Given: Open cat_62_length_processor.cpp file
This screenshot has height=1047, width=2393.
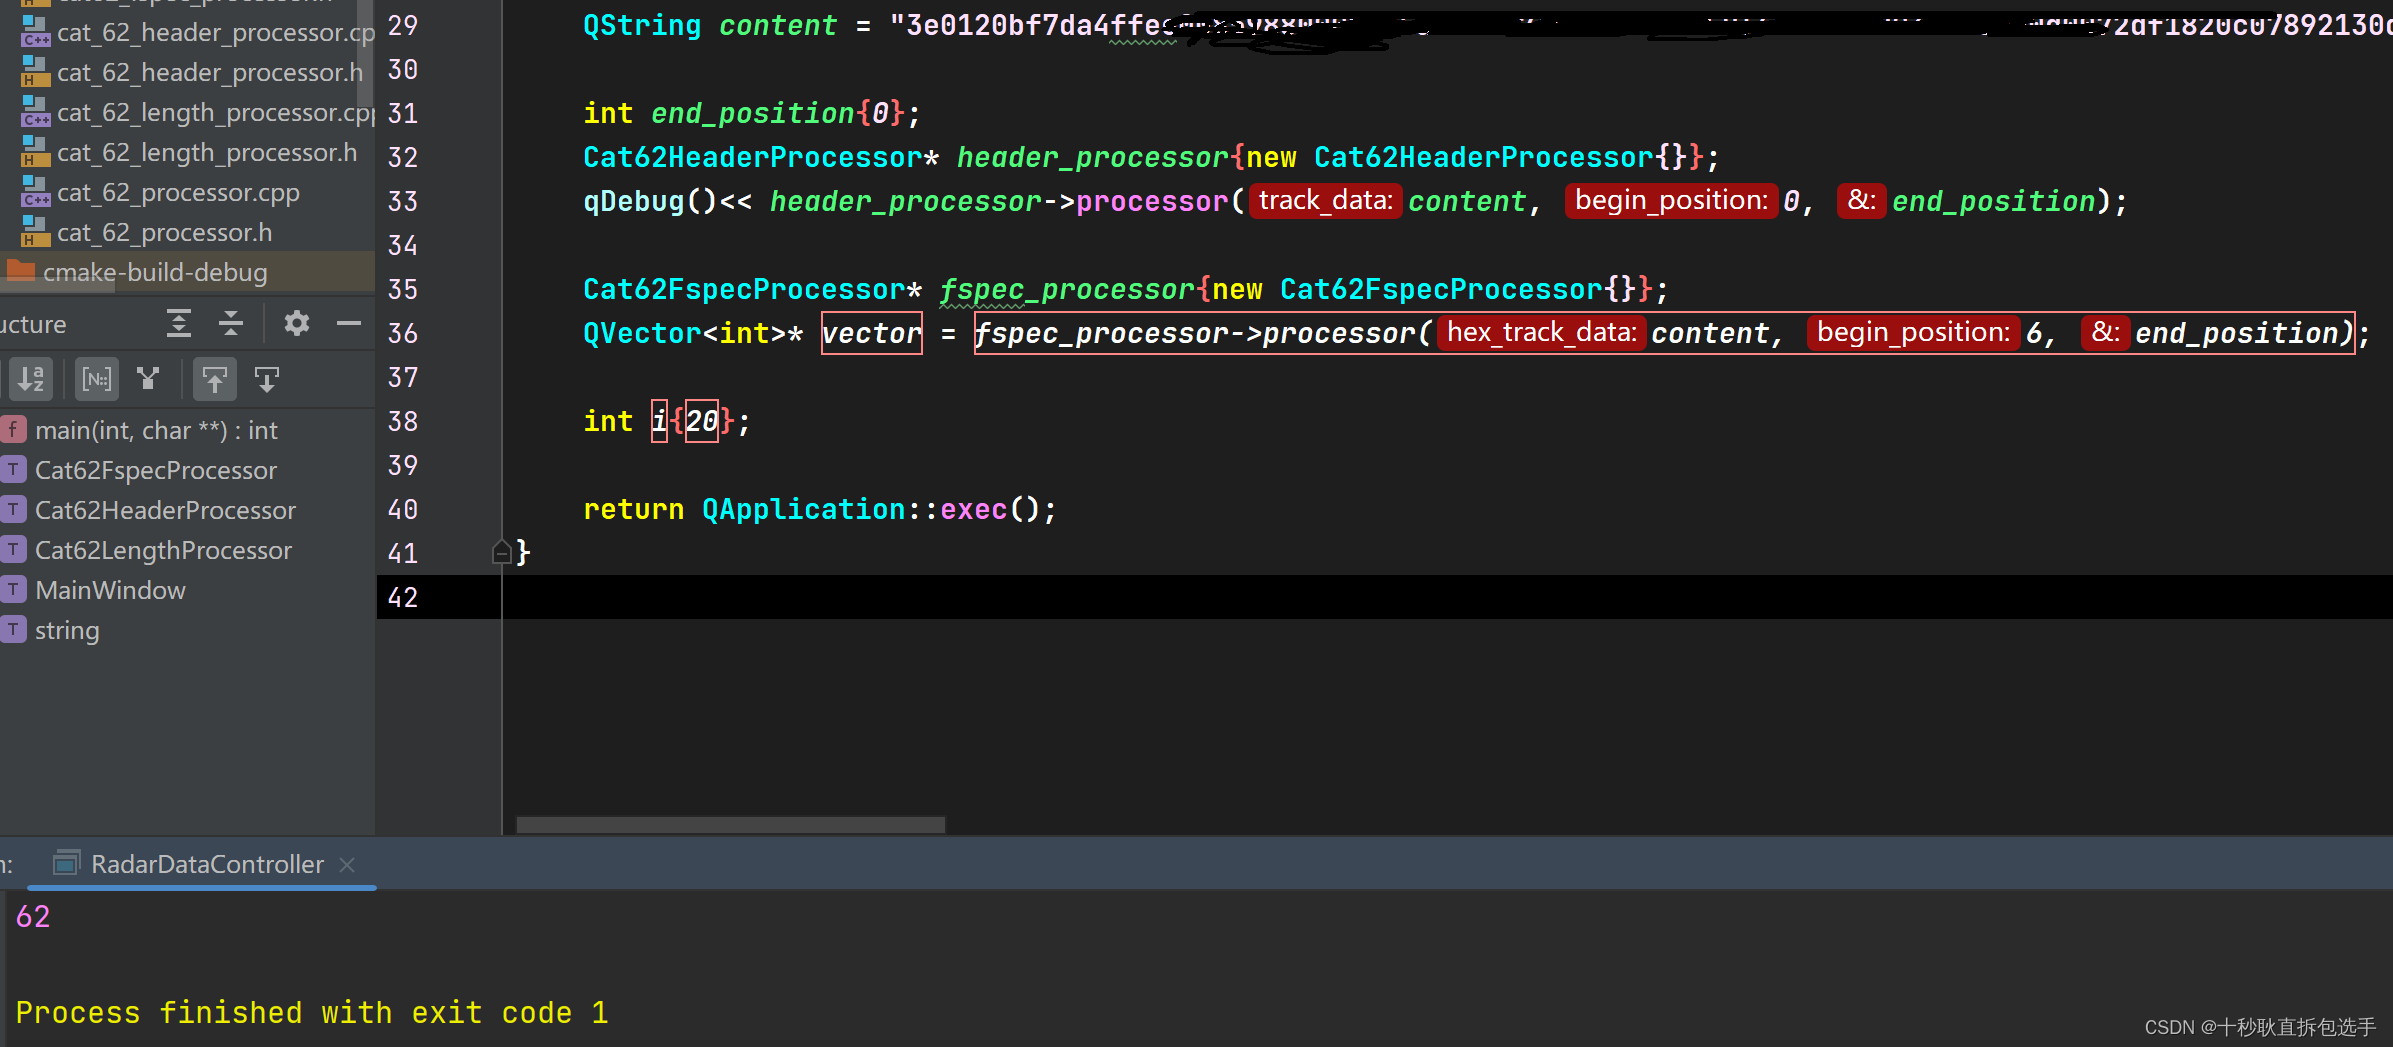Looking at the screenshot, I should coord(215,113).
